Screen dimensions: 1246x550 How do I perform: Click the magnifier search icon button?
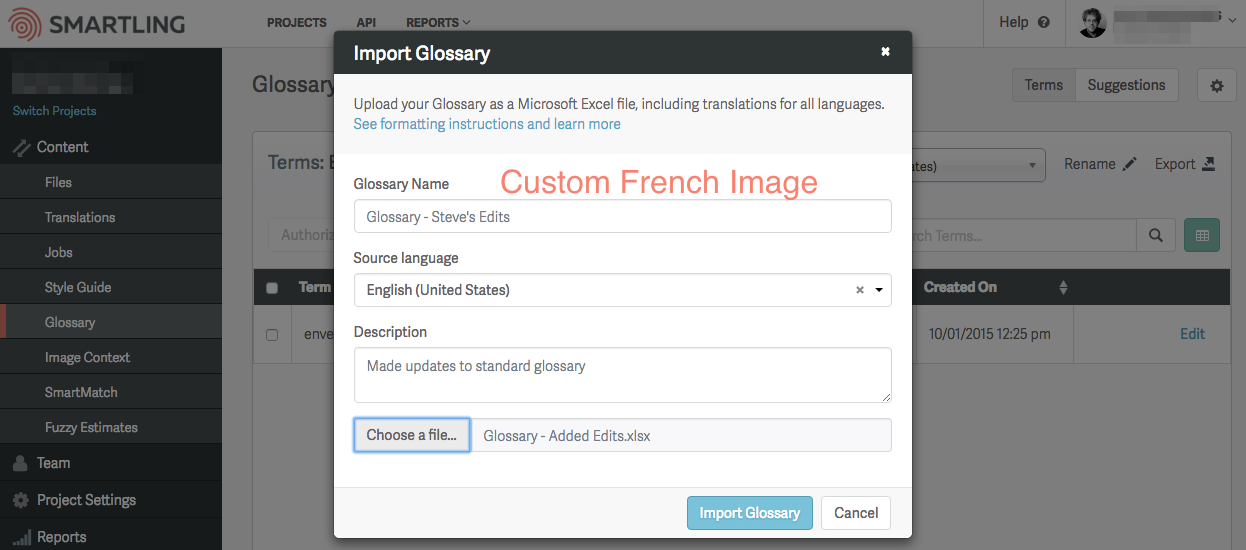pos(1155,235)
